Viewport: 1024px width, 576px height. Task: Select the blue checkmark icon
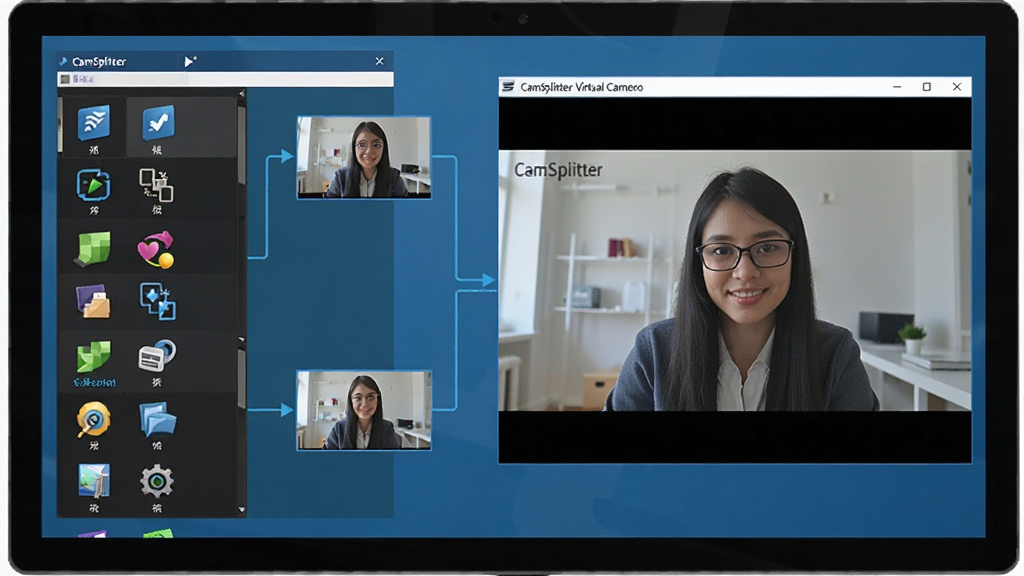point(158,122)
